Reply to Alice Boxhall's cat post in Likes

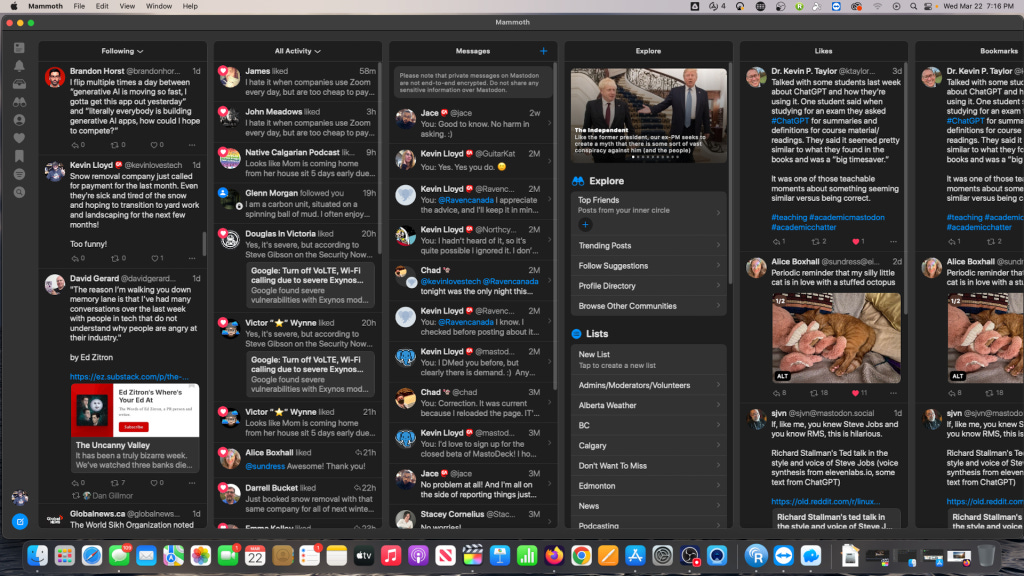pos(779,393)
